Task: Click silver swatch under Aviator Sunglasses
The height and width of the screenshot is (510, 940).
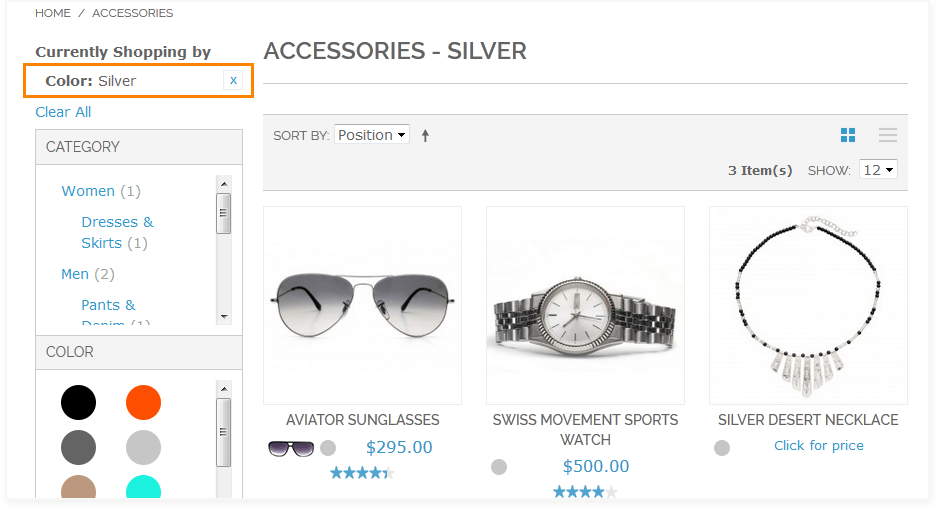Action: (328, 448)
